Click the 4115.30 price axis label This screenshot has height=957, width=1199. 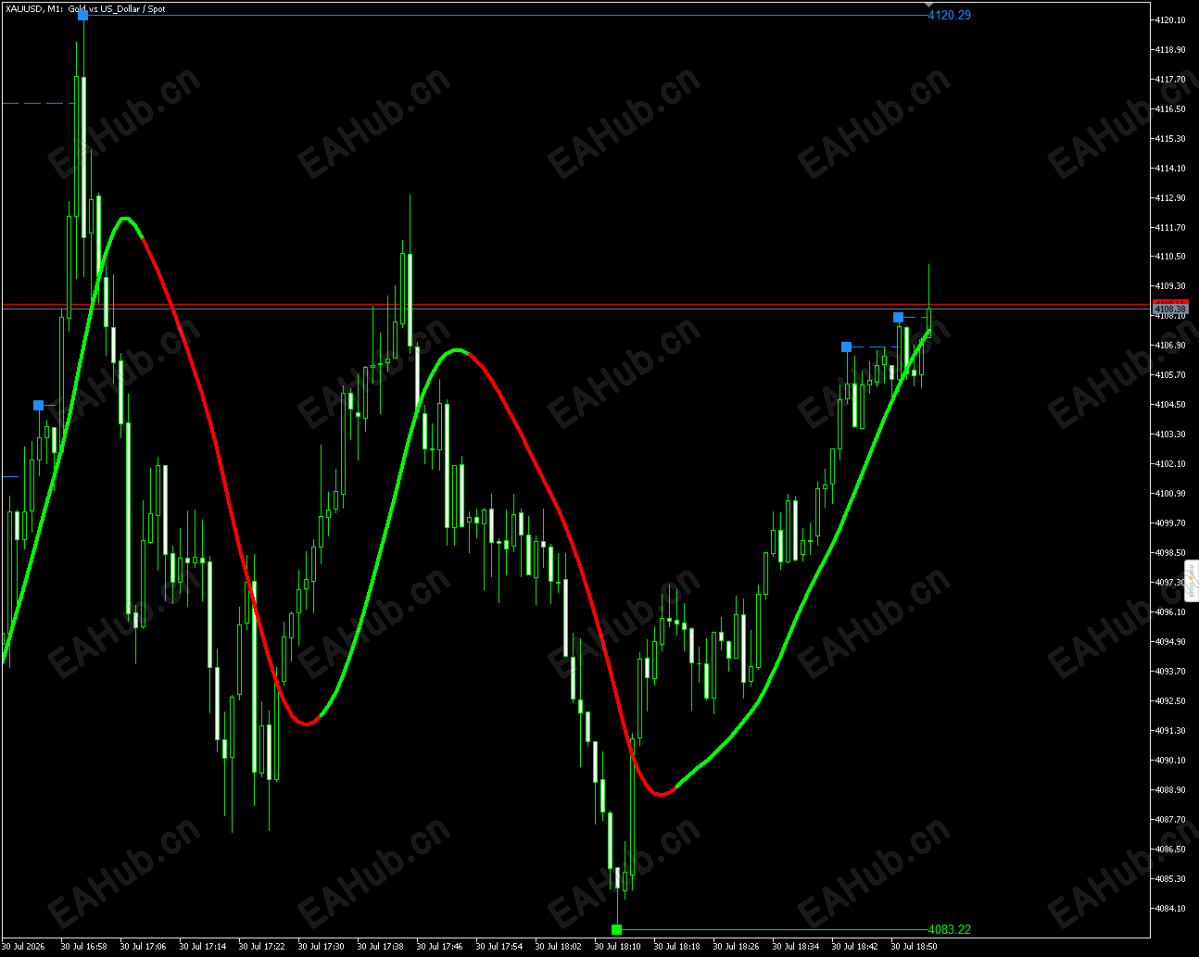click(x=1170, y=138)
